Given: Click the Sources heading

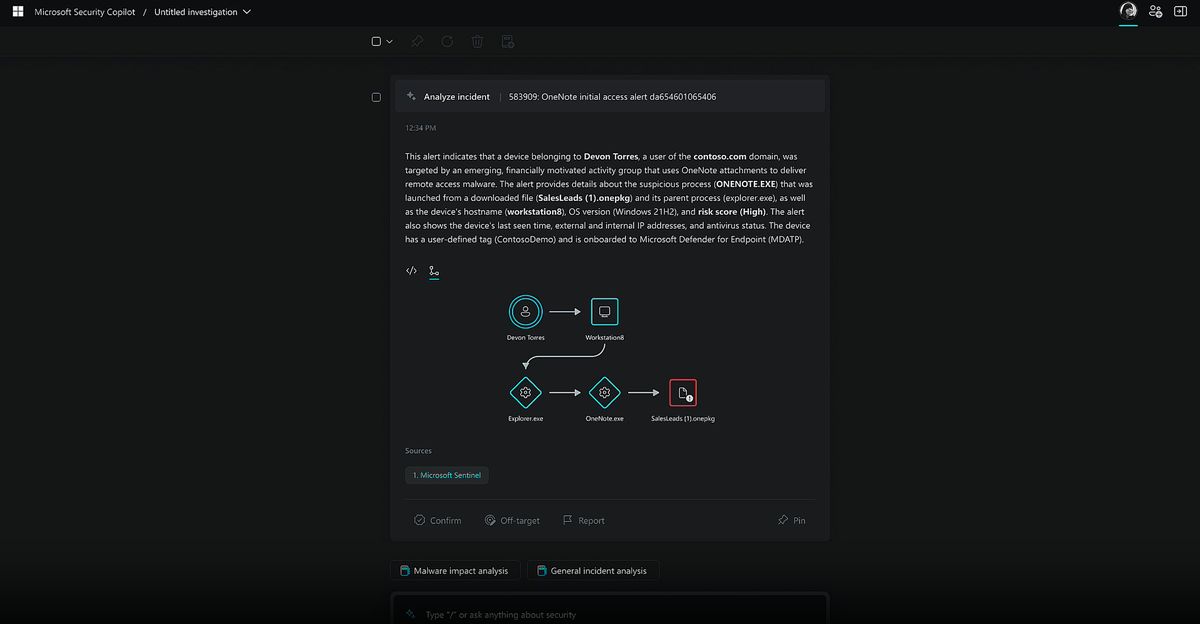Looking at the screenshot, I should coord(419,451).
